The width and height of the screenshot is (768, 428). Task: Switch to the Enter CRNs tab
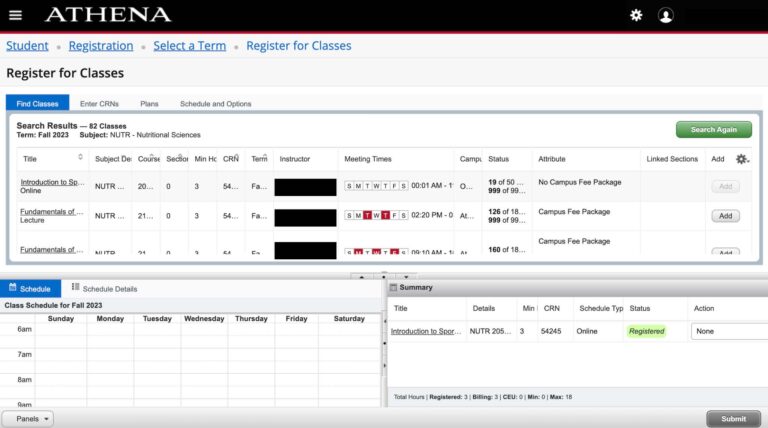[x=99, y=104]
